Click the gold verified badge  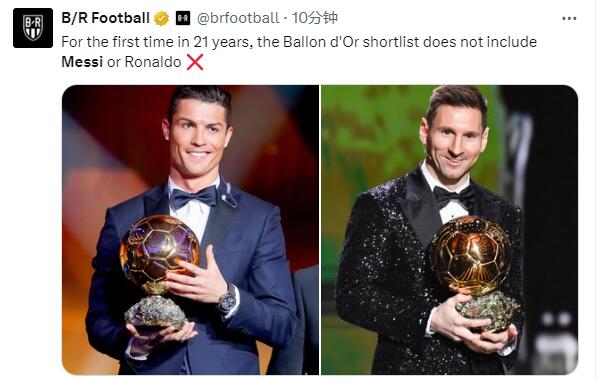pyautogui.click(x=161, y=18)
